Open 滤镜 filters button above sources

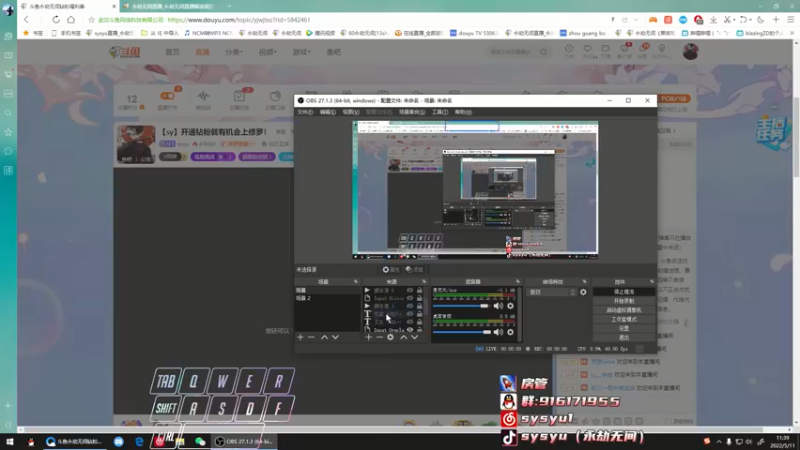(x=414, y=269)
